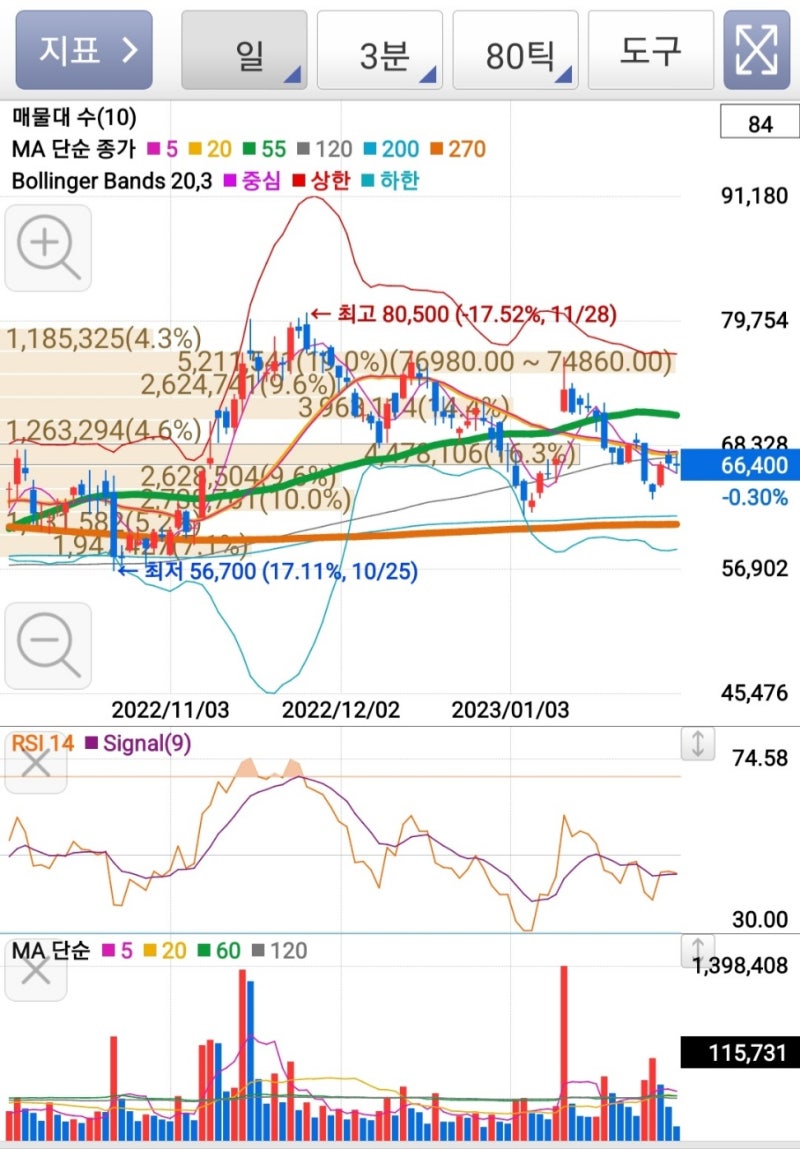This screenshot has width=800, height=1149.
Task: Click the 1,398,408 volume axis value
Action: tap(741, 966)
